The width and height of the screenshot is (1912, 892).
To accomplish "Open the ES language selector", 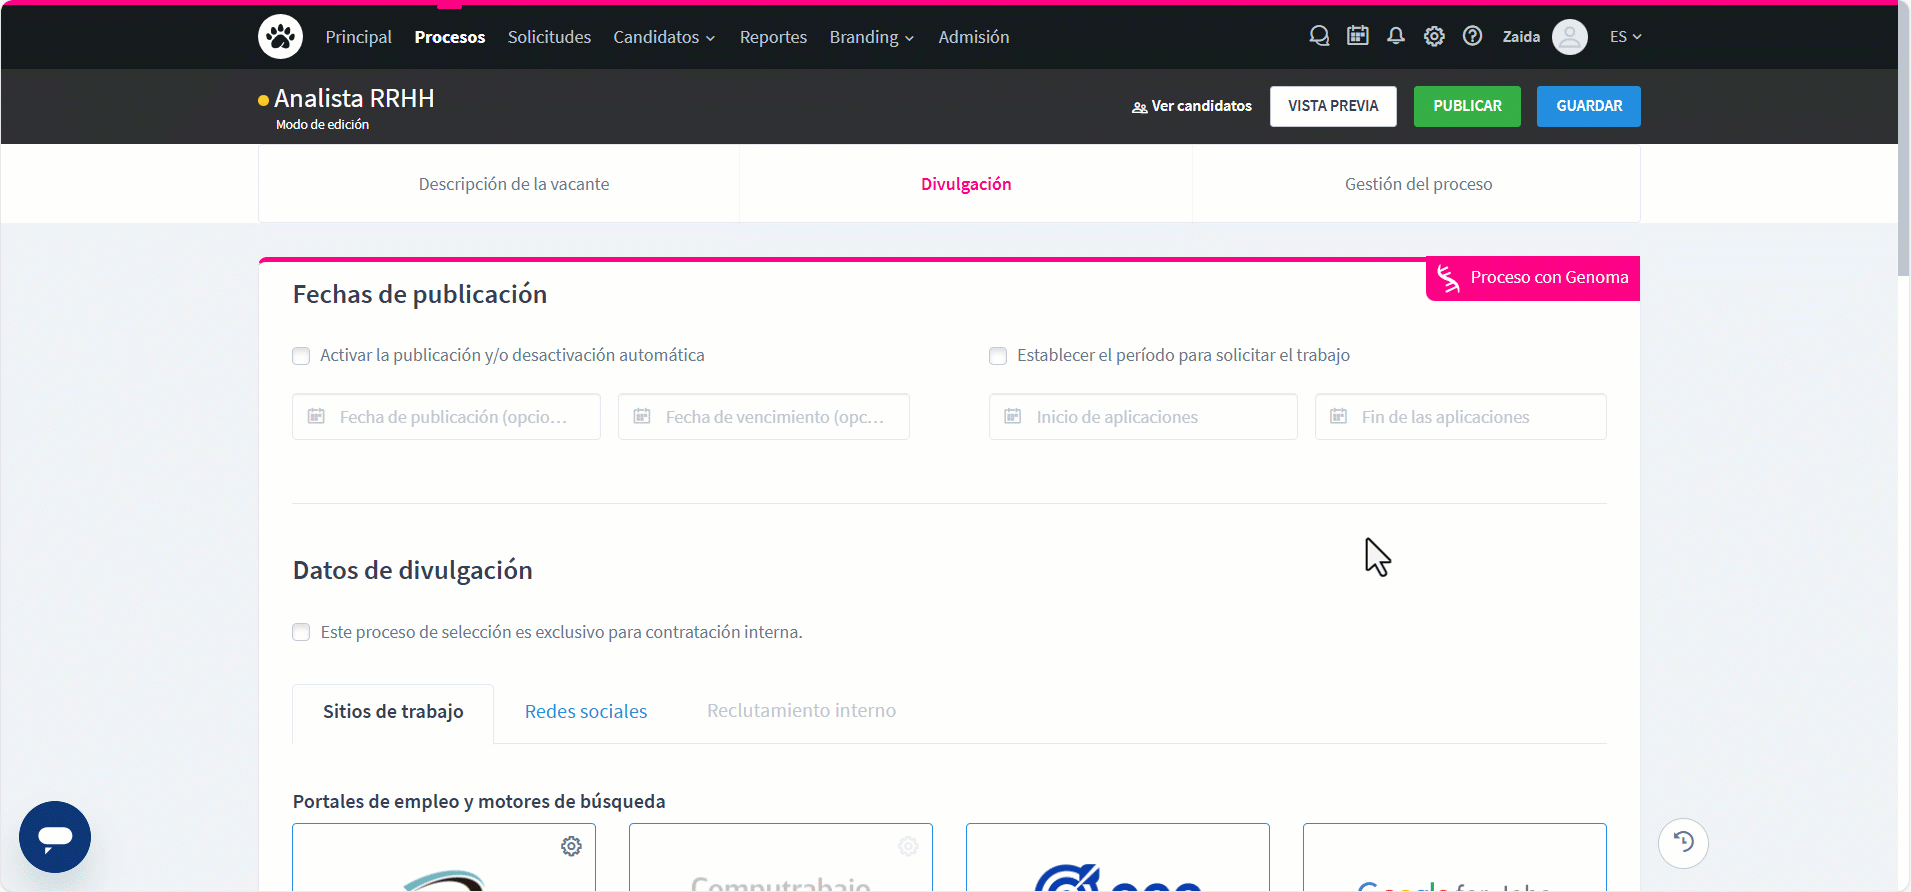I will pyautogui.click(x=1625, y=37).
